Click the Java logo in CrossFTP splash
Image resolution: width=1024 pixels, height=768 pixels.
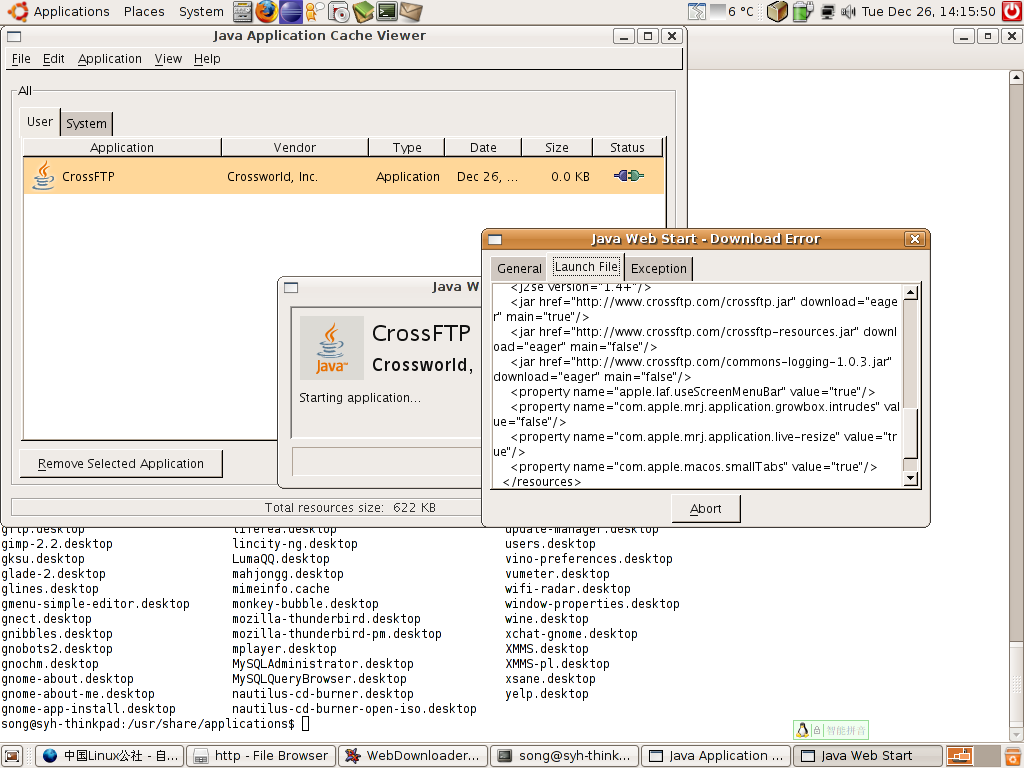pos(331,348)
